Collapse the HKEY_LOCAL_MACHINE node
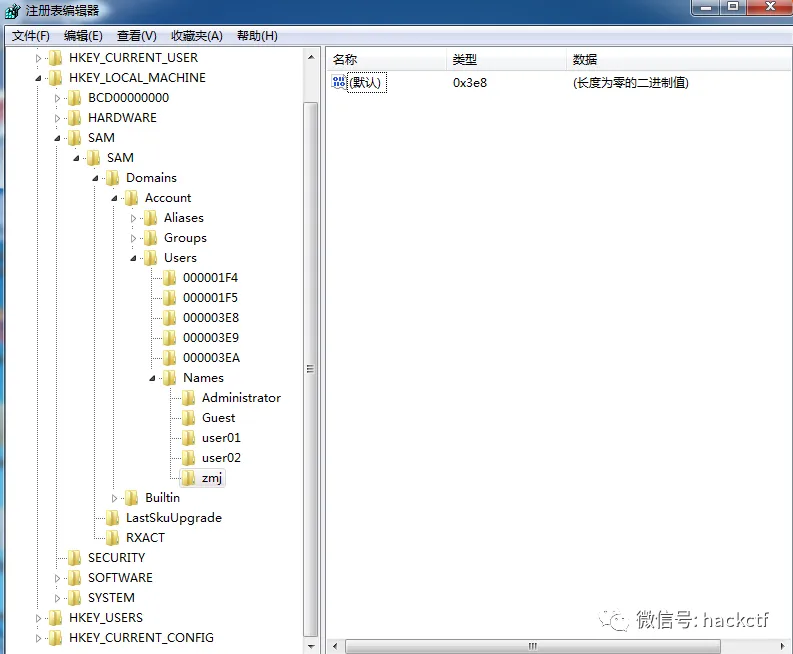Screen dimensions: 793x654 click(38, 78)
